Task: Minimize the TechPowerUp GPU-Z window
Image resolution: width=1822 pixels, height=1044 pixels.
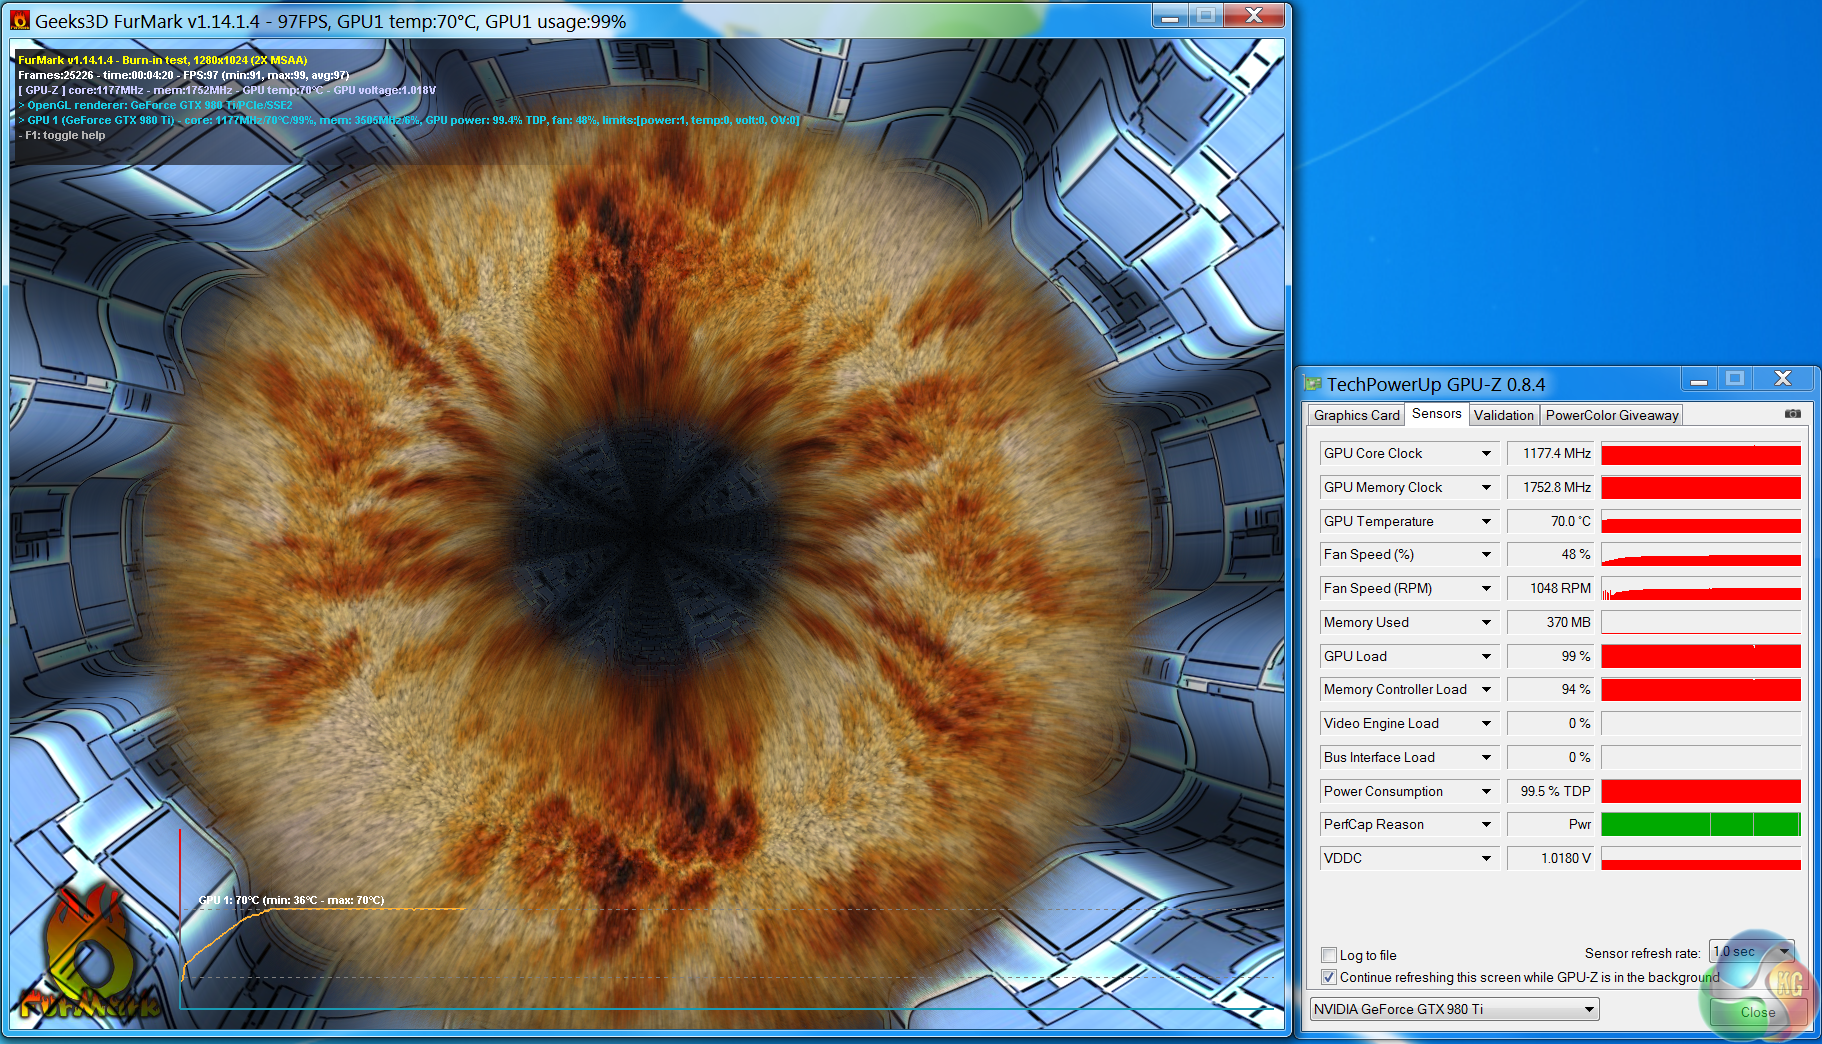Action: [x=1698, y=379]
